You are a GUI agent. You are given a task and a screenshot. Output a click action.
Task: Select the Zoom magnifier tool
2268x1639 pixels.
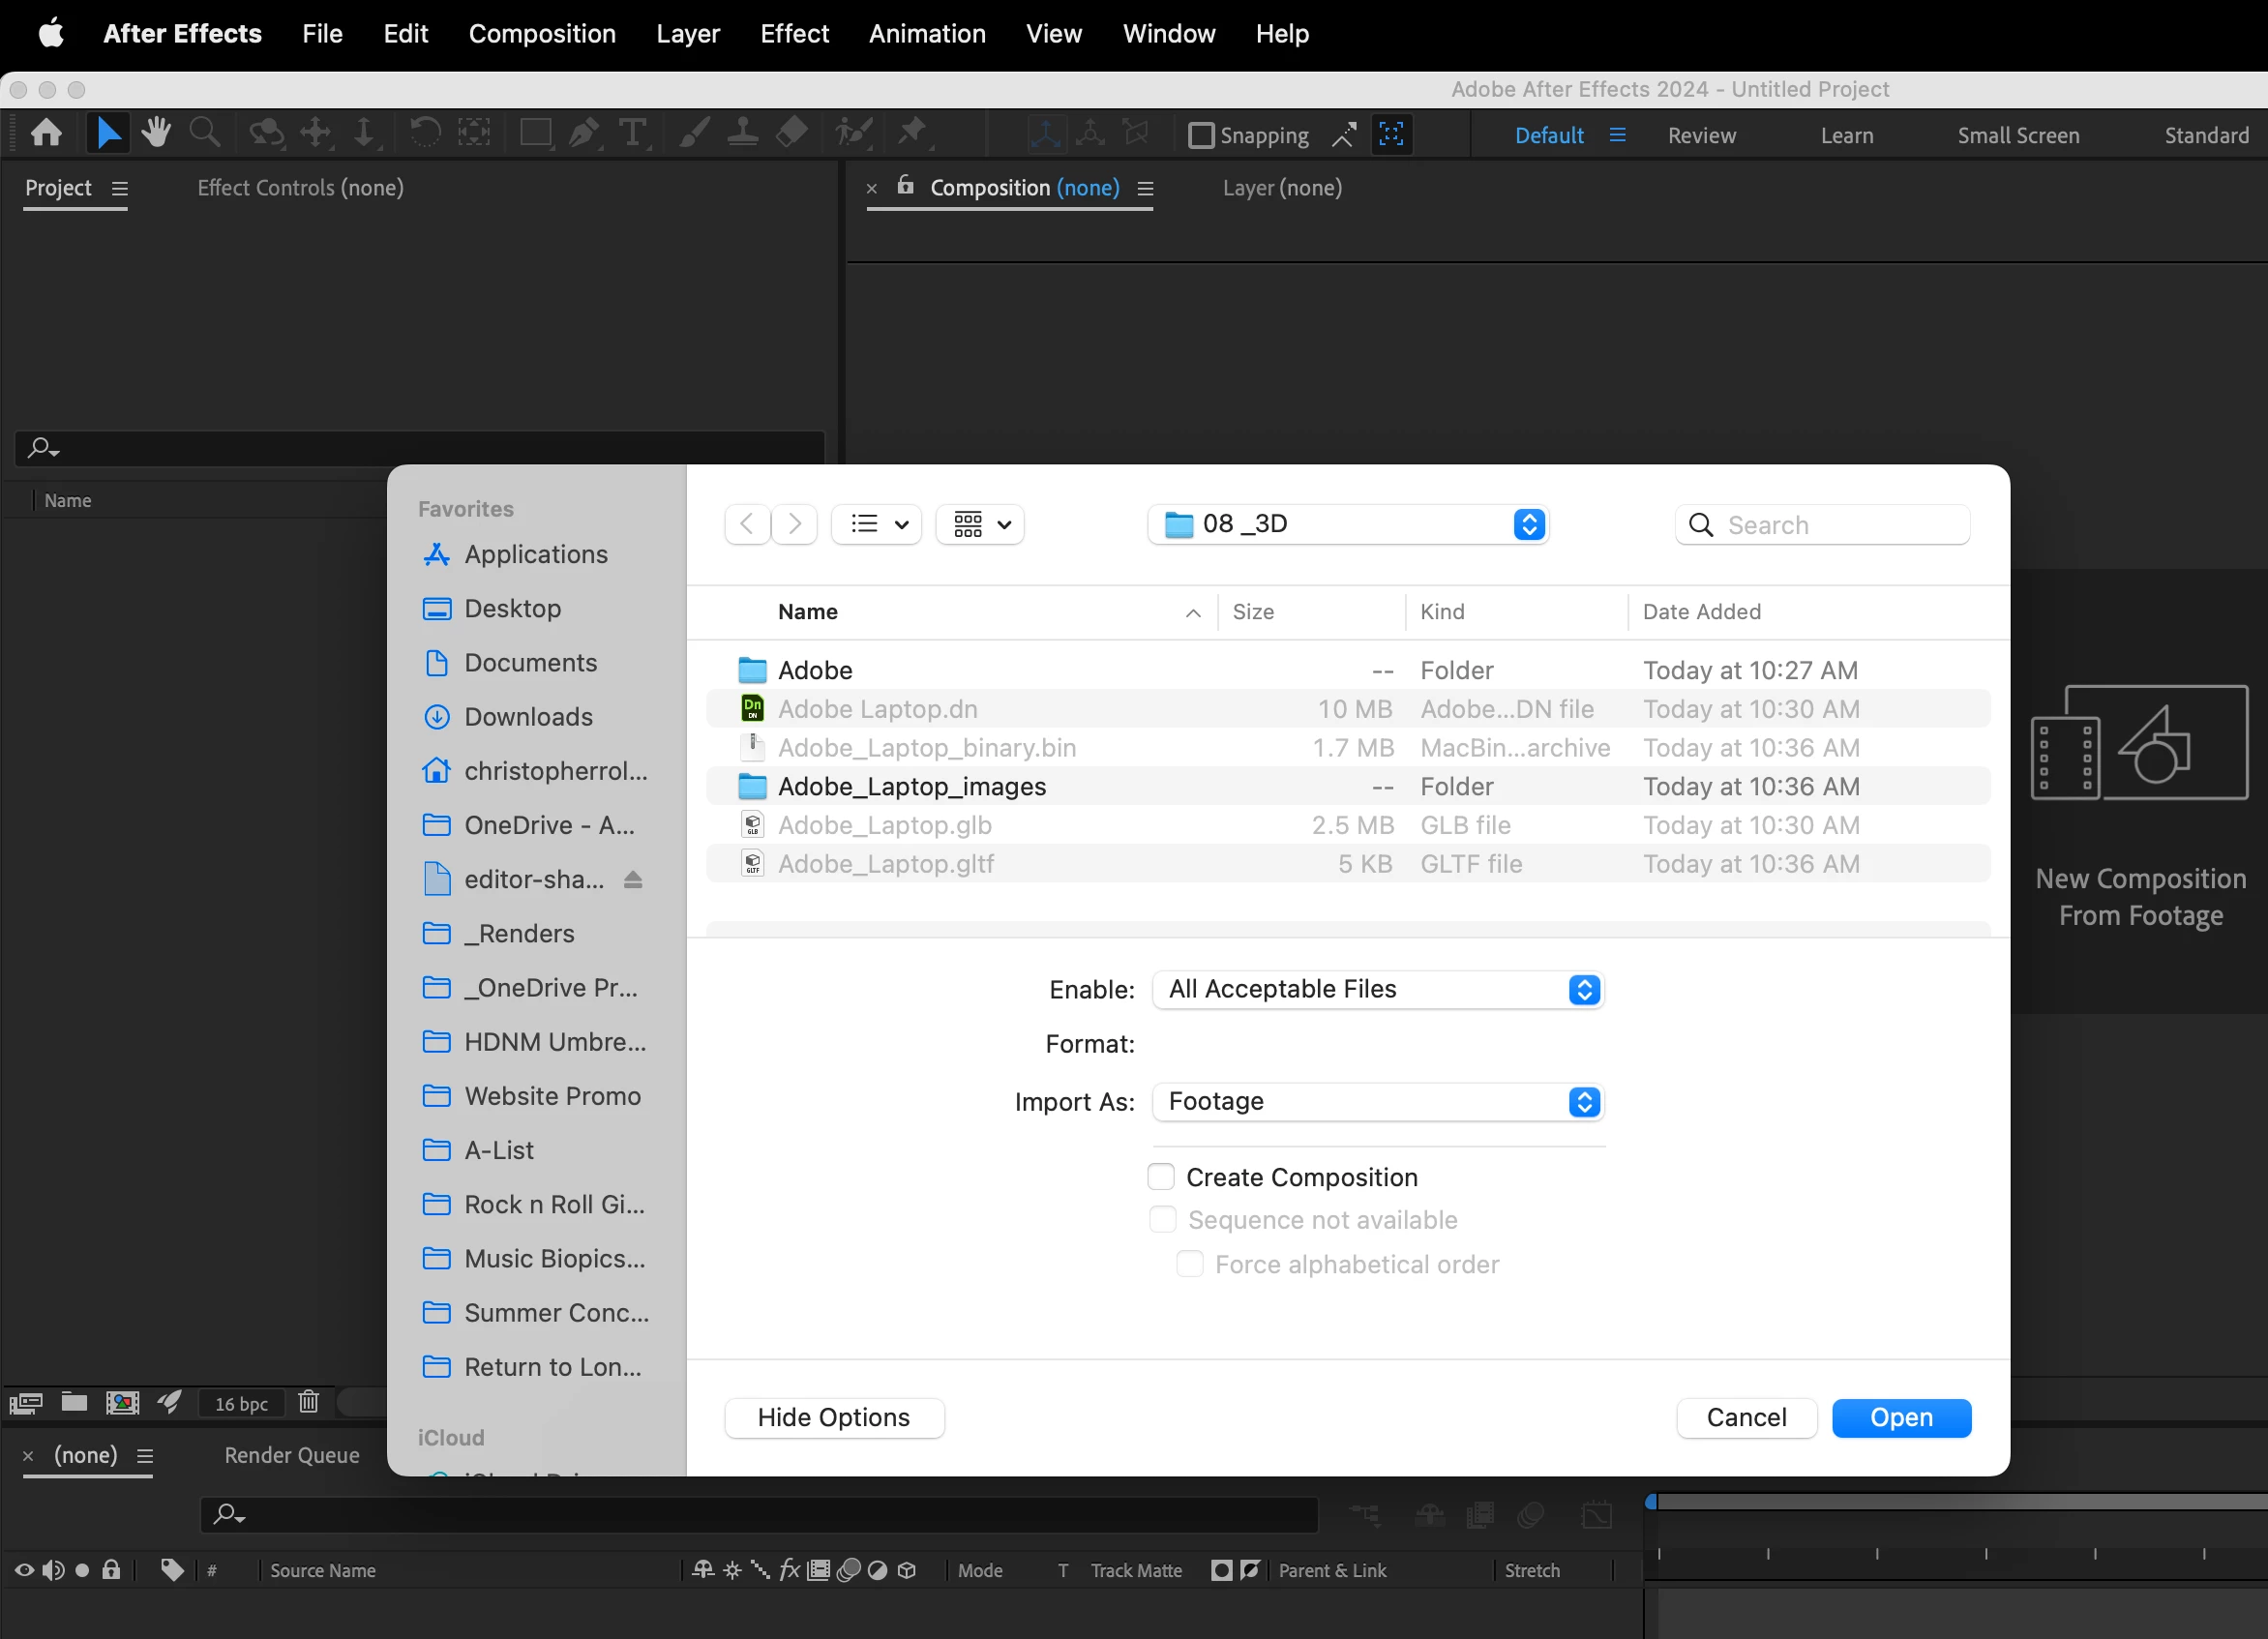204,133
